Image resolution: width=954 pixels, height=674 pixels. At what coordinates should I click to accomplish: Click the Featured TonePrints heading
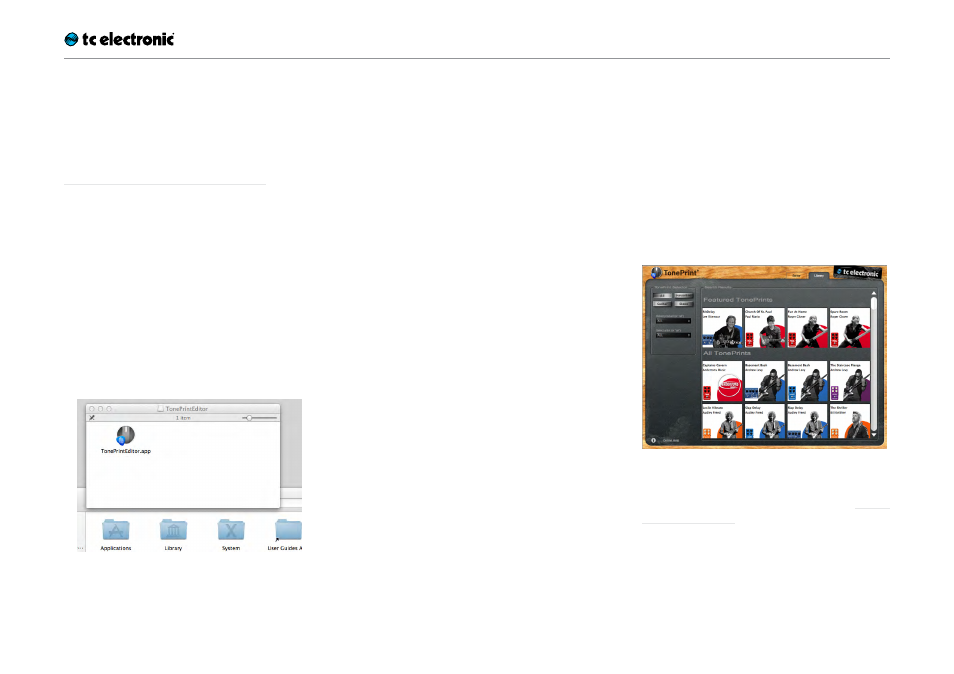737,300
